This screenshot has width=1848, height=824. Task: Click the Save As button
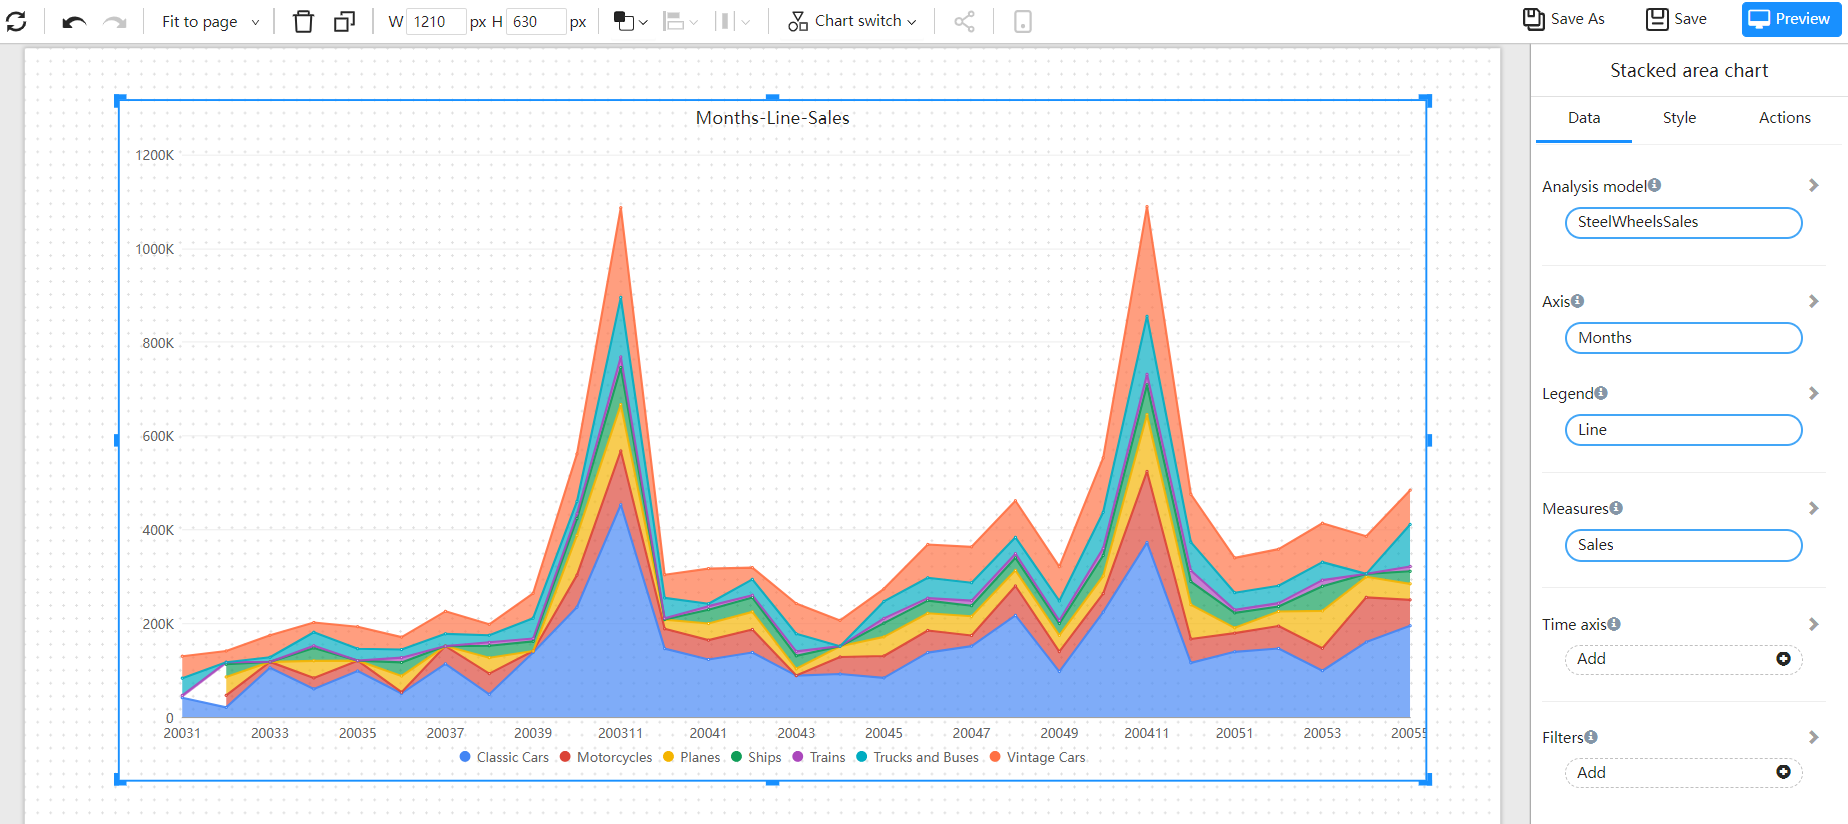1564,19
